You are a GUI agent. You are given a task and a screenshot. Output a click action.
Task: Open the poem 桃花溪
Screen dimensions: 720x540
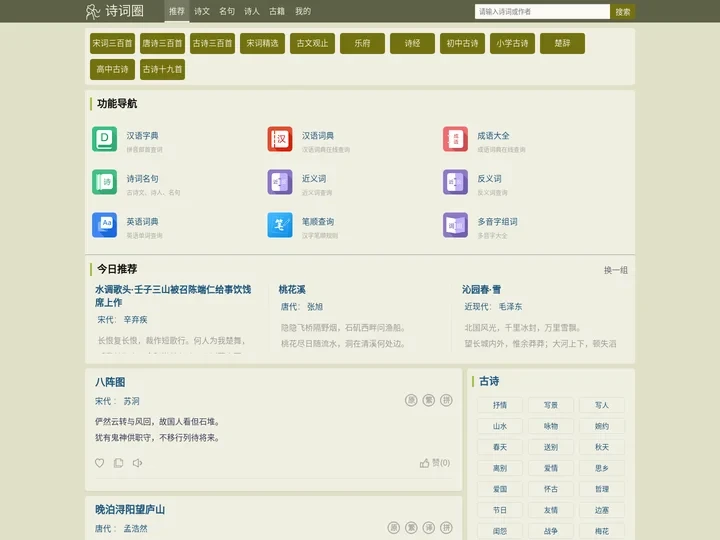click(292, 289)
